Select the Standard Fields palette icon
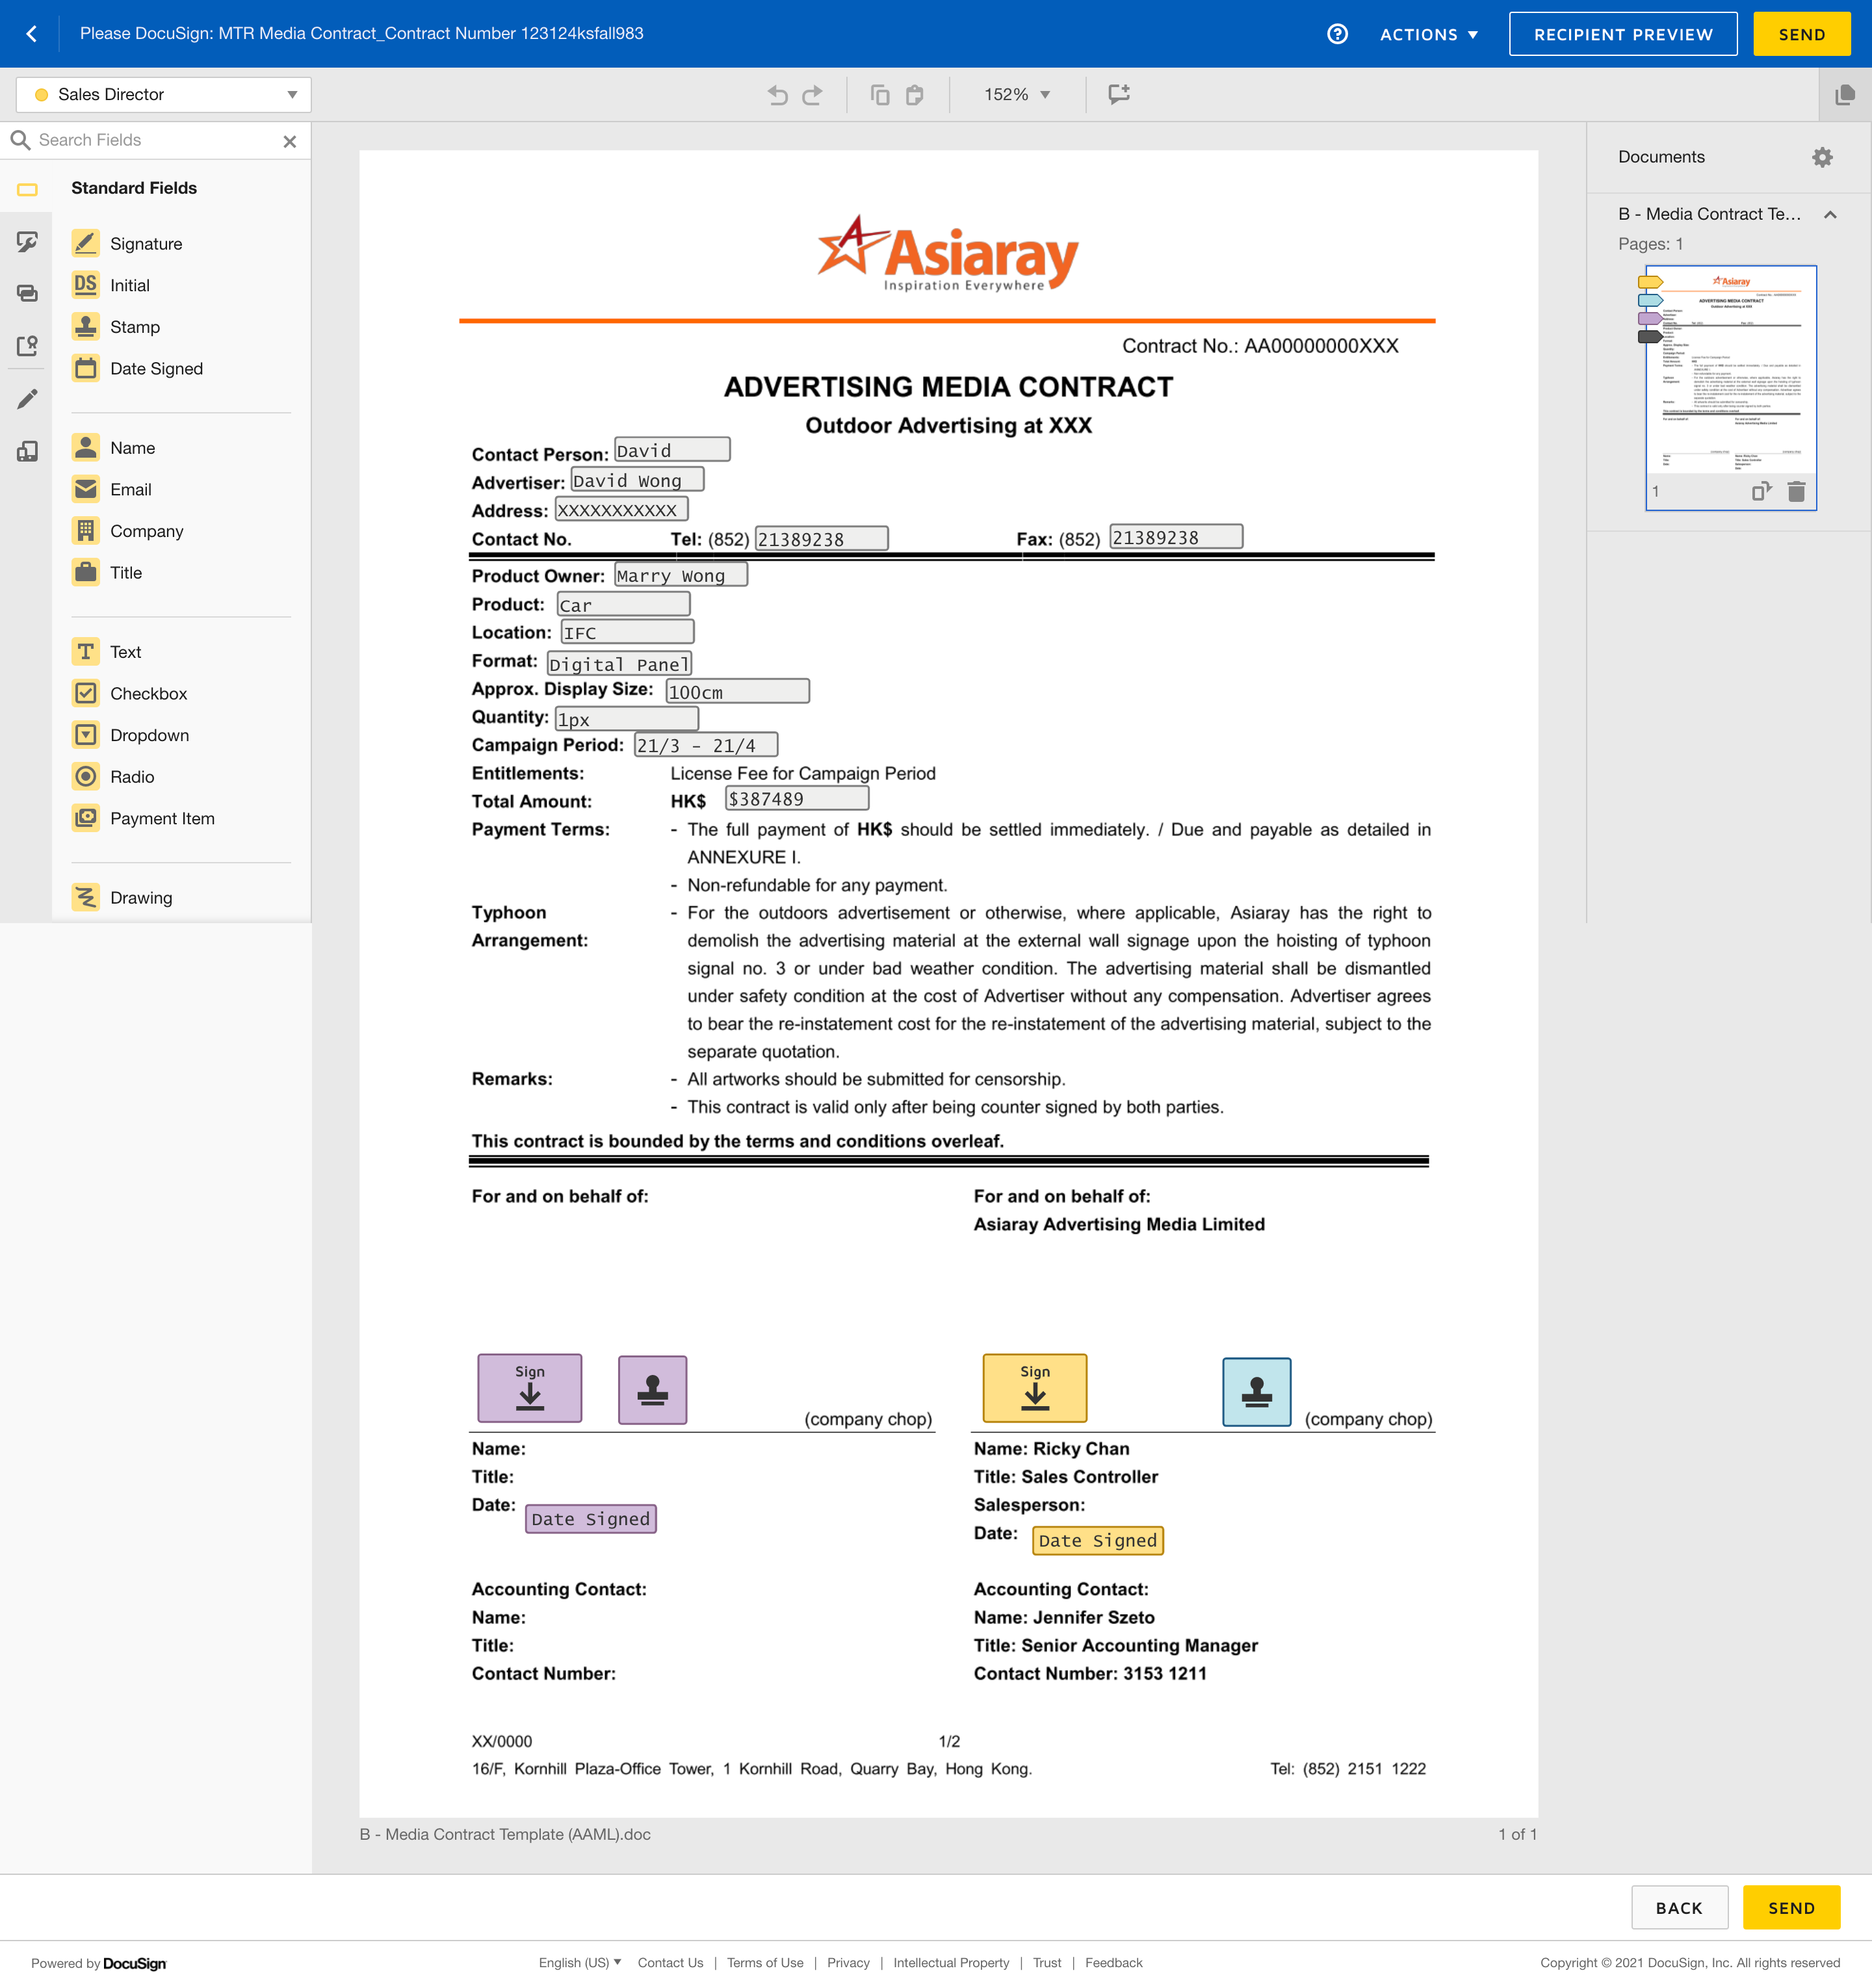This screenshot has height=1988, width=1872. (27, 189)
